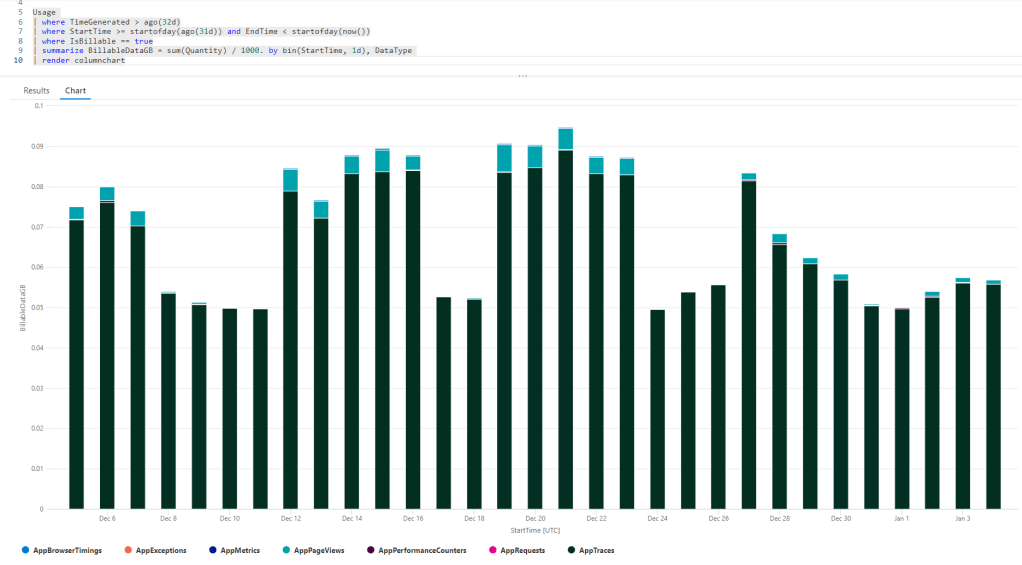Click the orange AppExceptions legend dot

pos(127,550)
